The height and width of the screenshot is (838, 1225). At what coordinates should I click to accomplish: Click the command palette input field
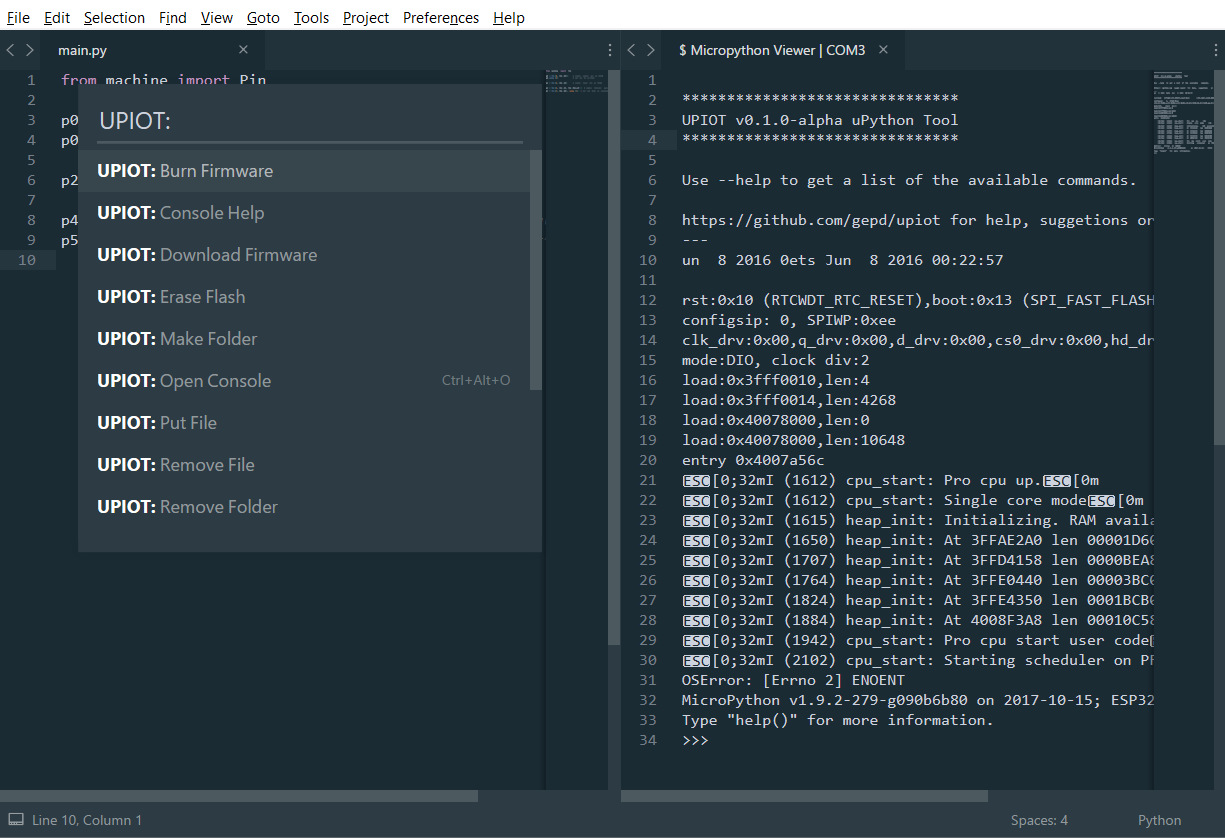point(310,121)
